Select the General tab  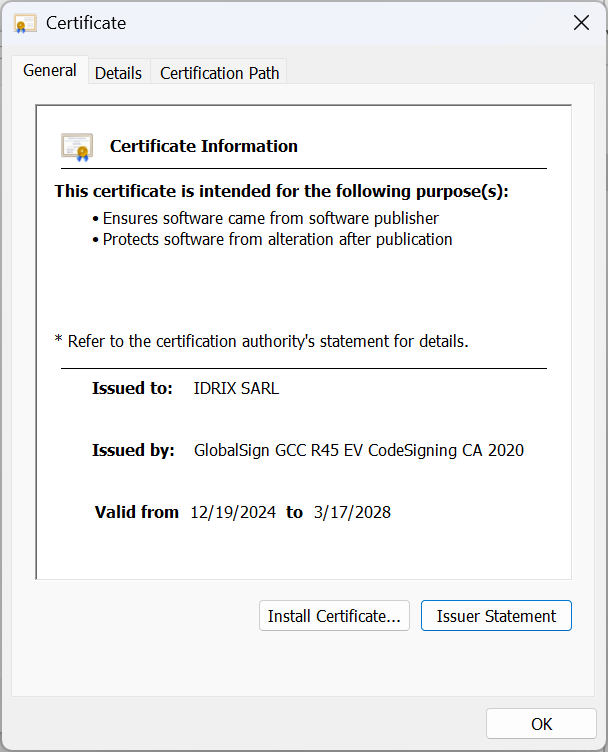(50, 70)
